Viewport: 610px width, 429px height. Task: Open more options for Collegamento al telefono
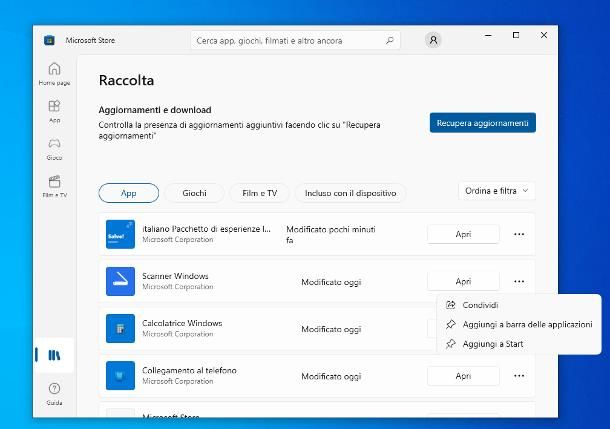519,376
